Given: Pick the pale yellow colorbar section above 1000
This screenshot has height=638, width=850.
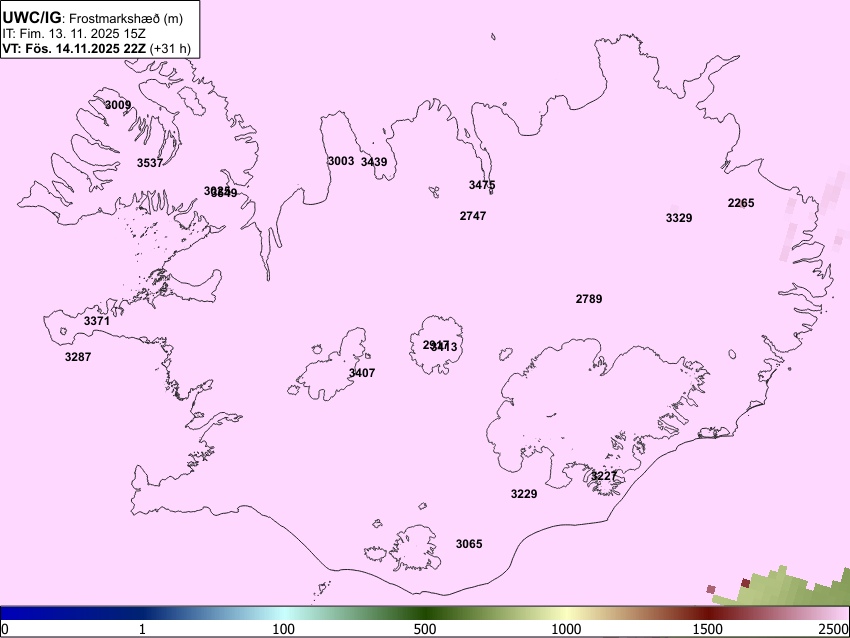Looking at the screenshot, I should (566, 614).
